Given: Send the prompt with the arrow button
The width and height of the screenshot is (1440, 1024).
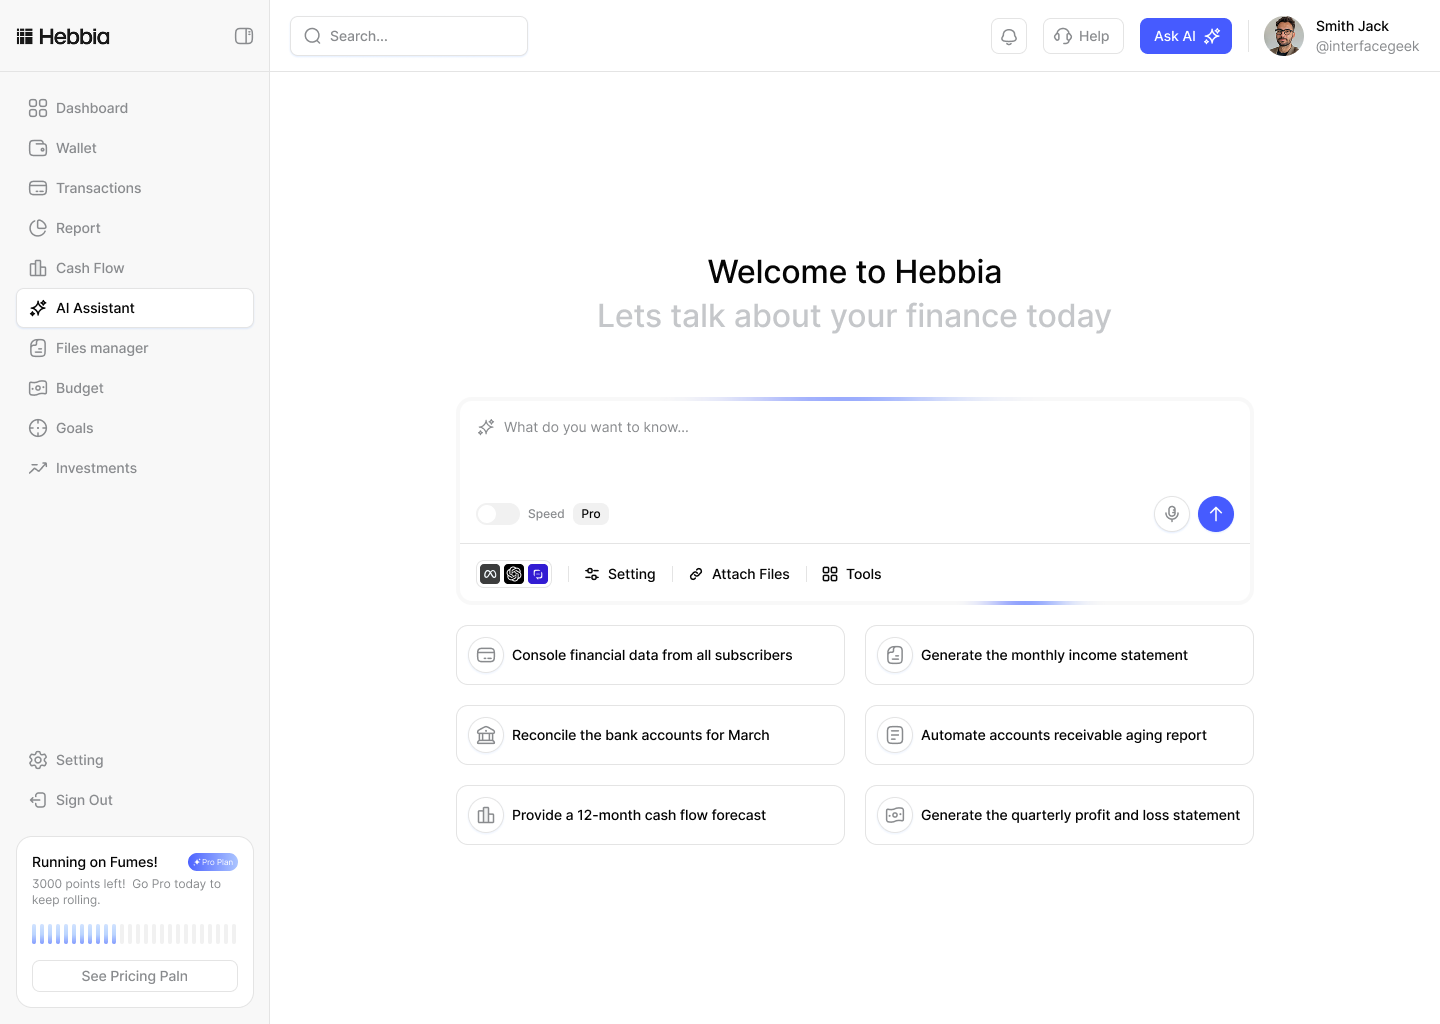Looking at the screenshot, I should click(x=1216, y=514).
